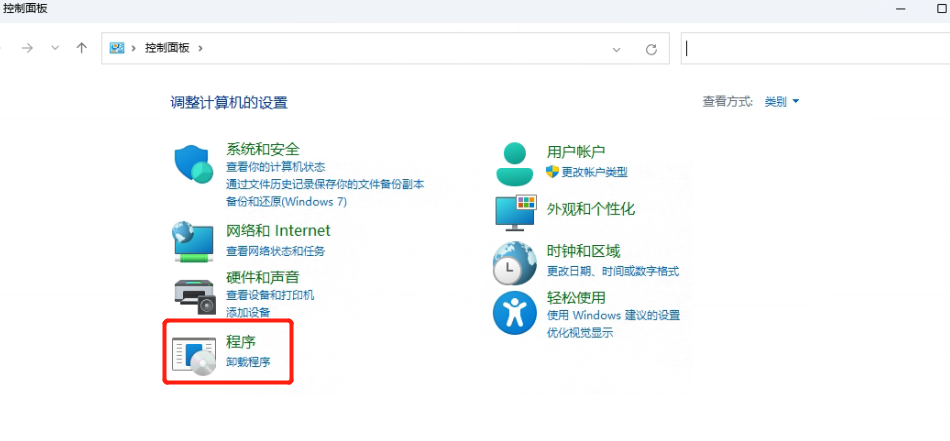Open the 用户帐户 person icon

[x=514, y=164]
